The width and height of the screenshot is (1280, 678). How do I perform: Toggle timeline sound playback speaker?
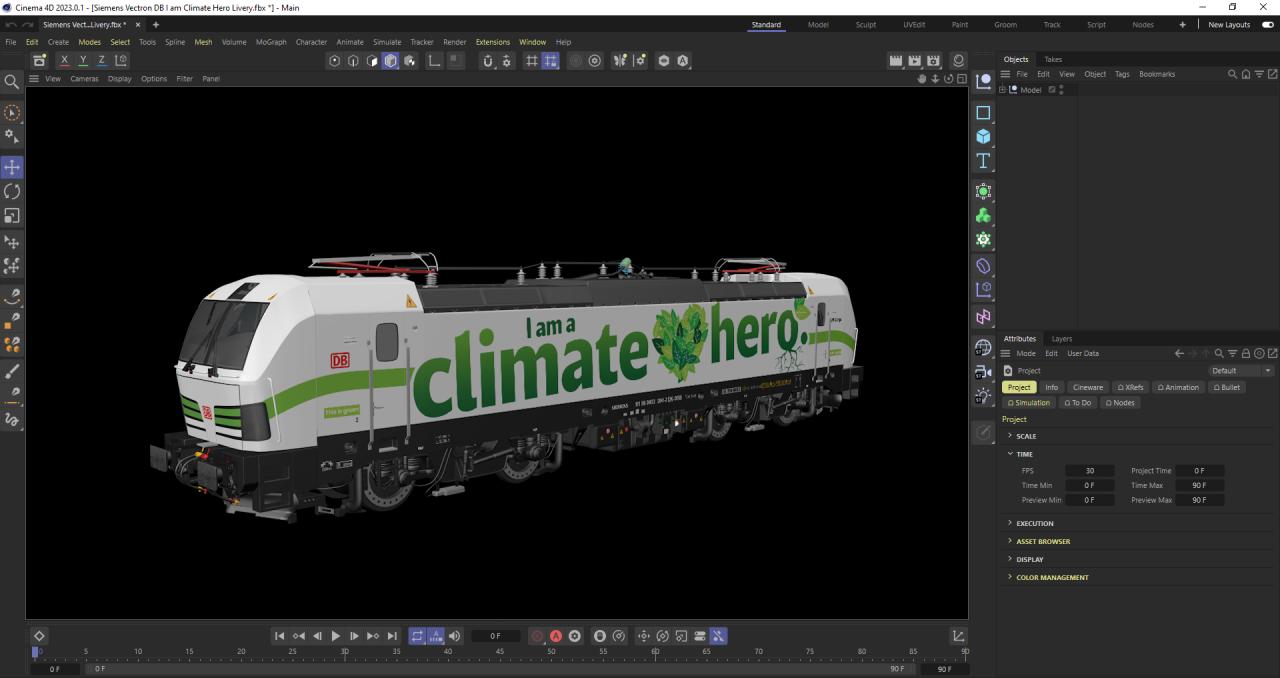455,636
